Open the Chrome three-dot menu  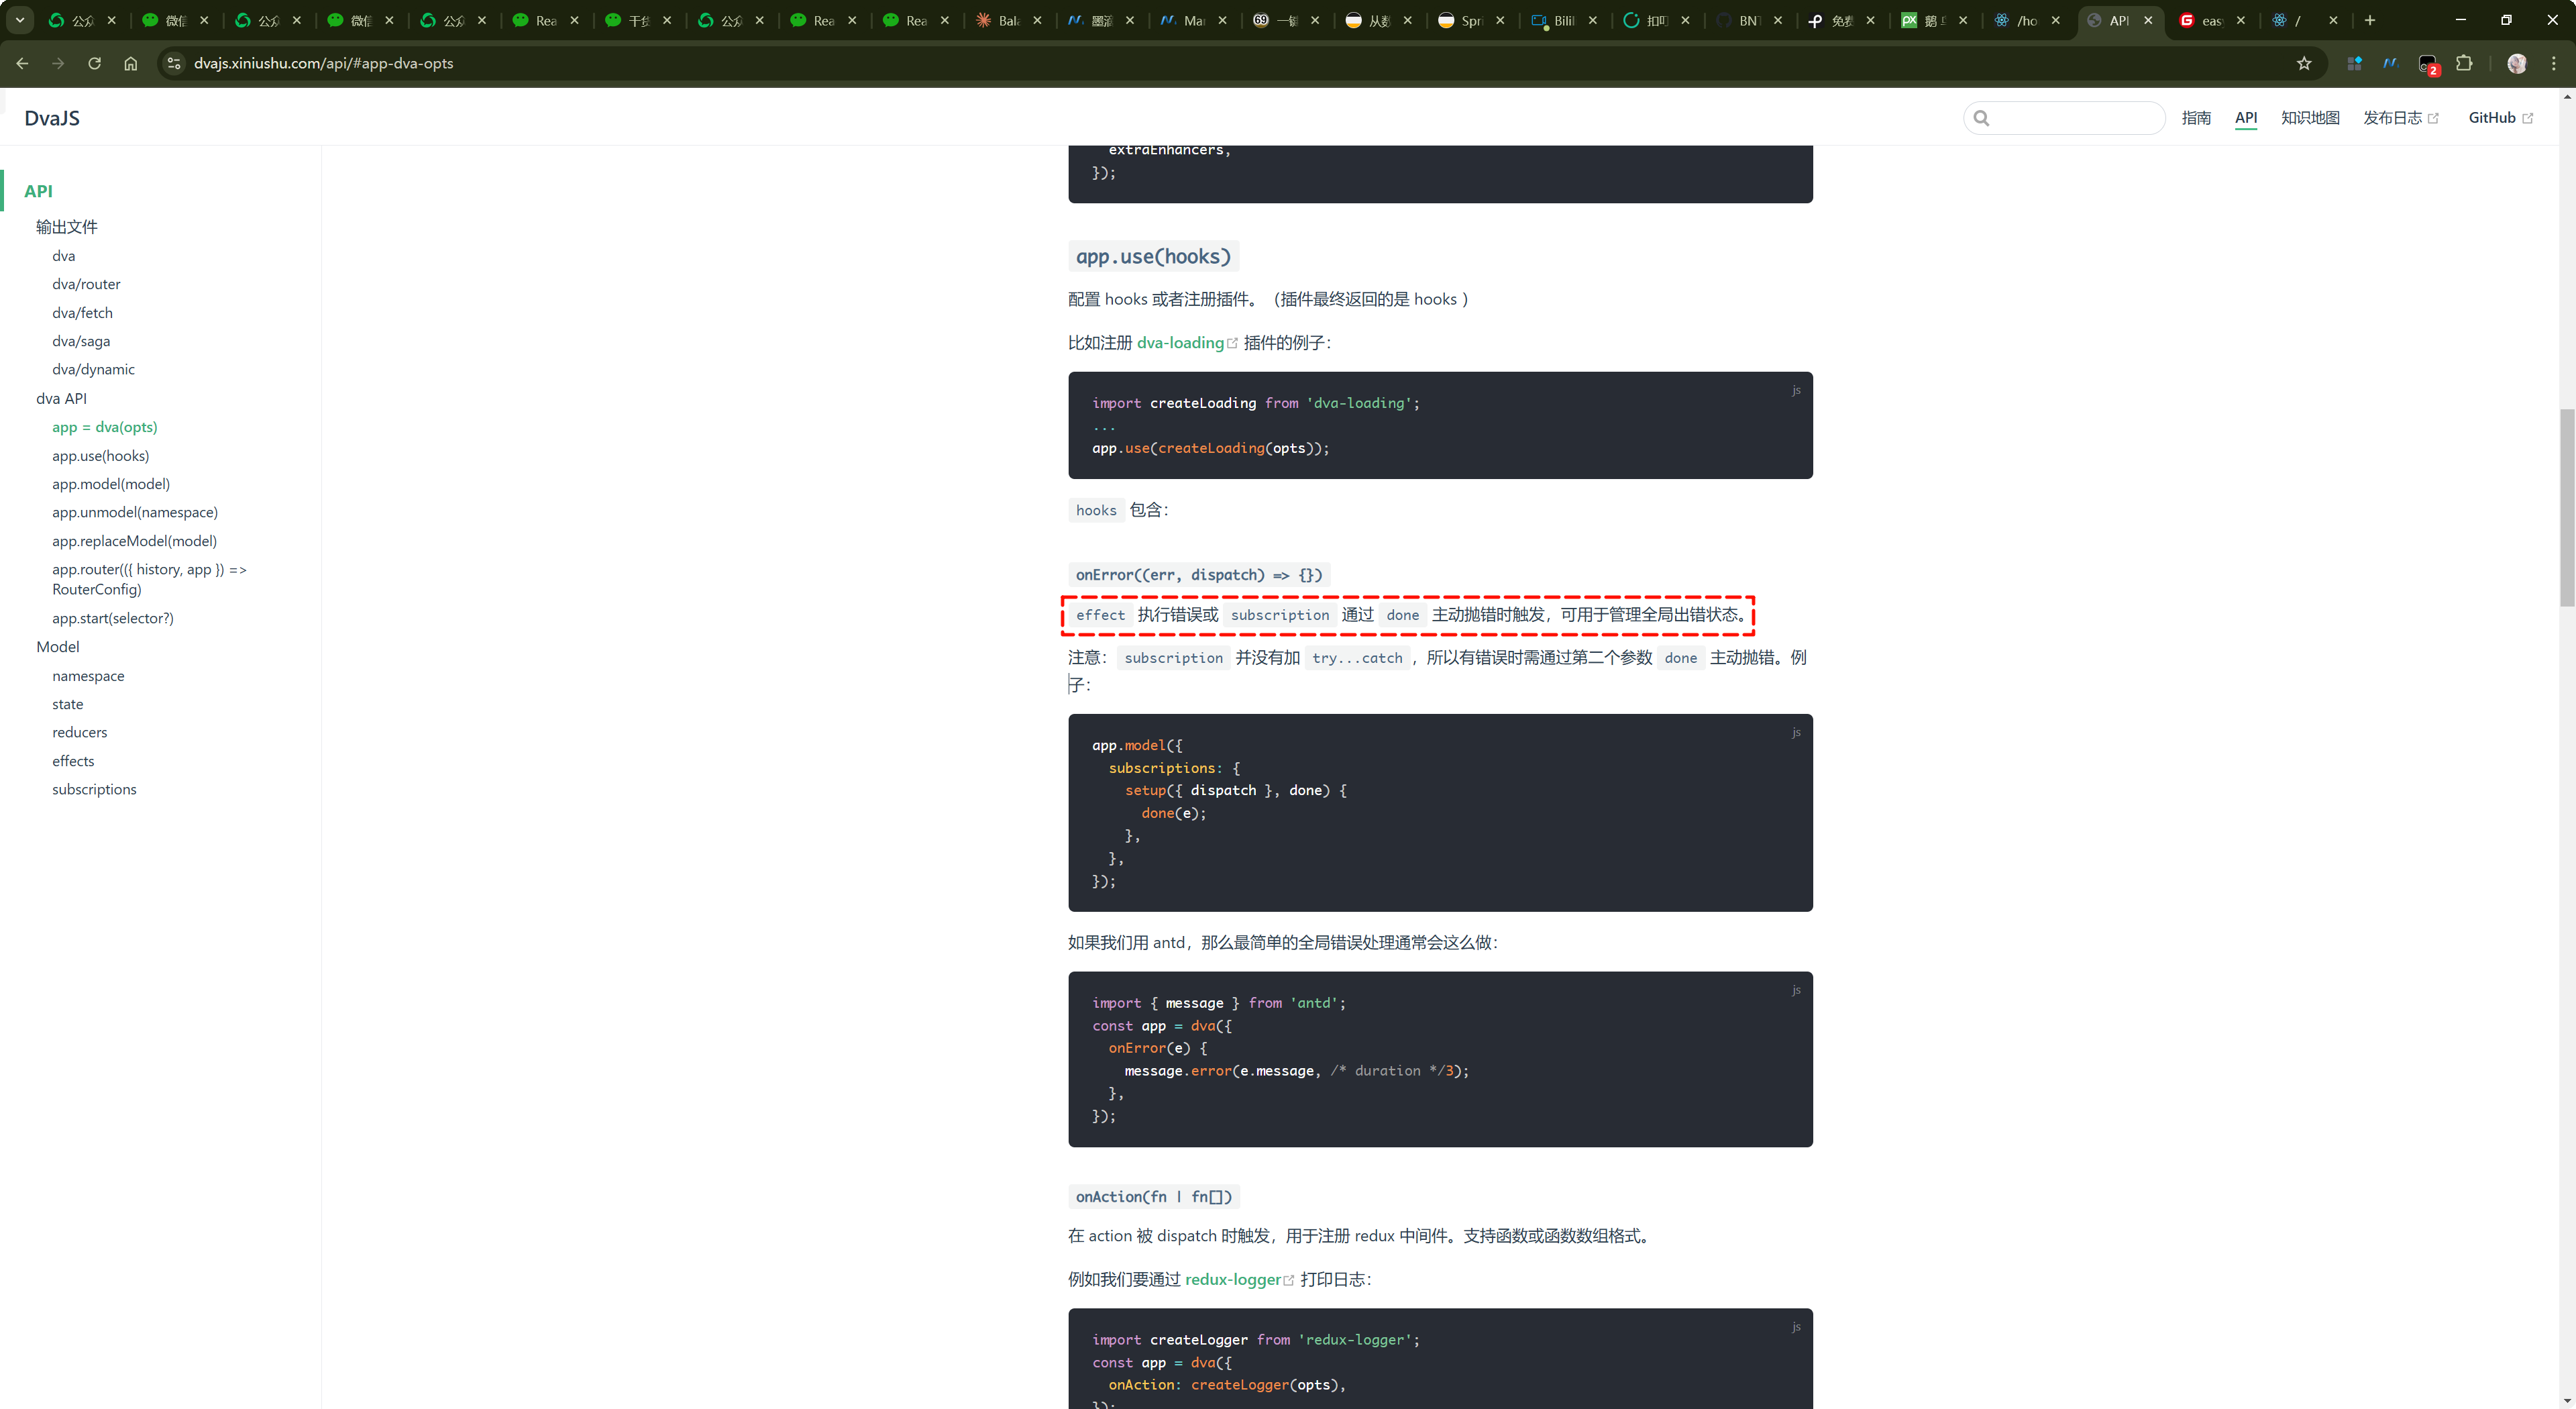pyautogui.click(x=2553, y=63)
